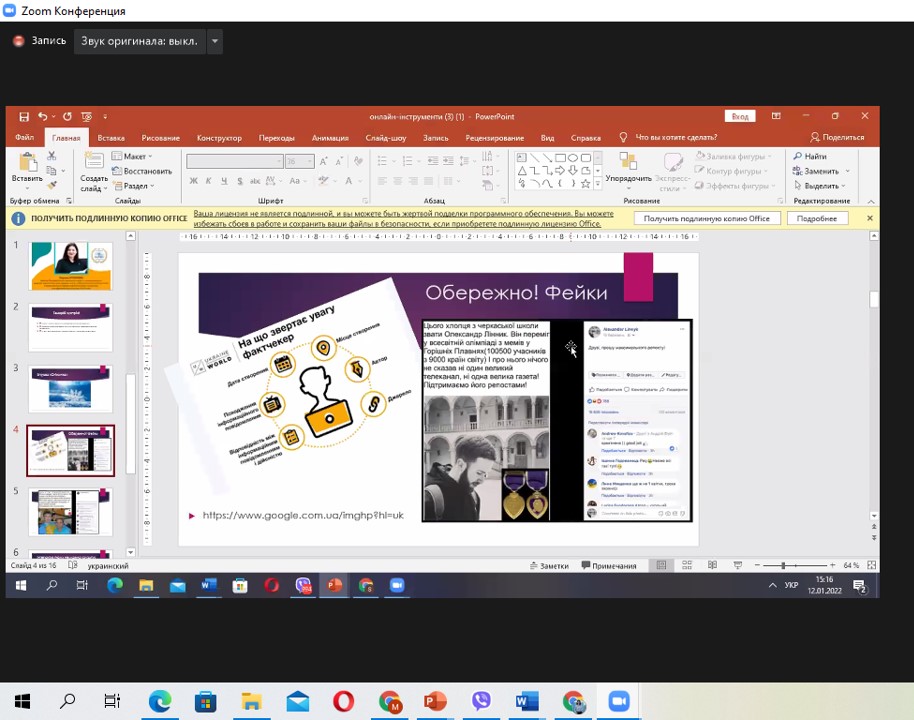Toggle the Примечания comments pane in the status bar

tap(608, 566)
